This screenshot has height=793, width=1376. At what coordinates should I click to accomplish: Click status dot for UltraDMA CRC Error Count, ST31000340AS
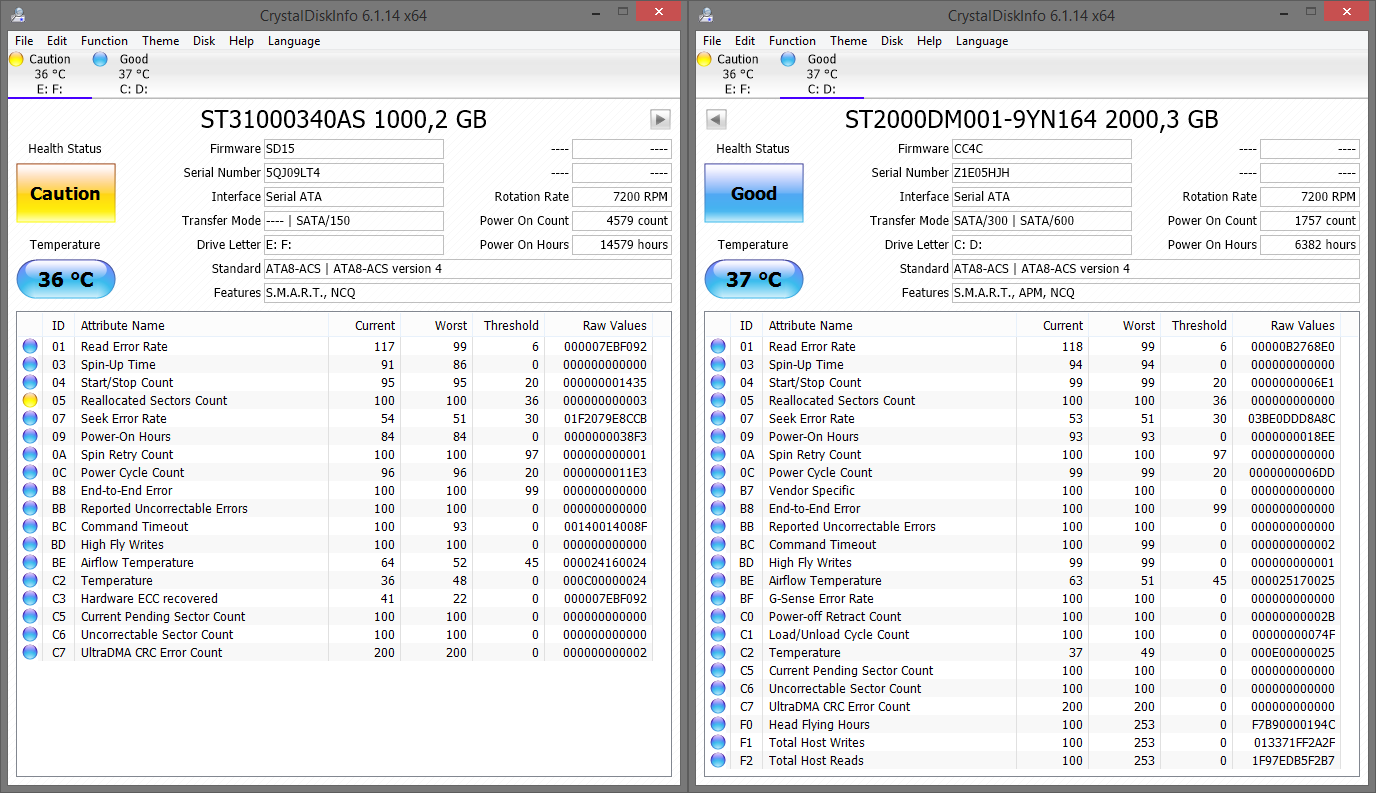click(30, 652)
